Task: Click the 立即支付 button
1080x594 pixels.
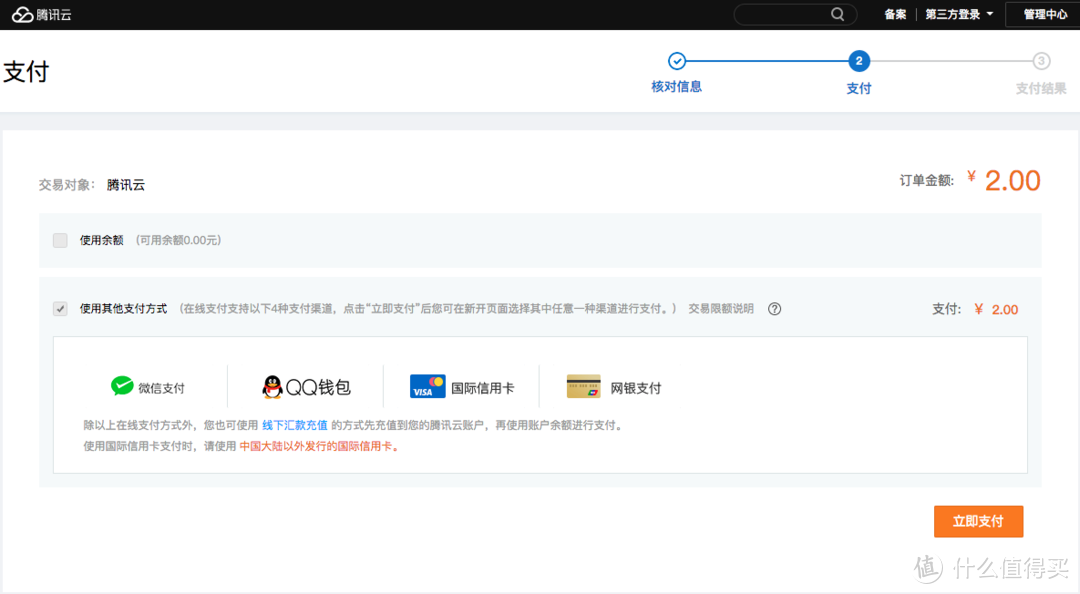Action: (978, 522)
